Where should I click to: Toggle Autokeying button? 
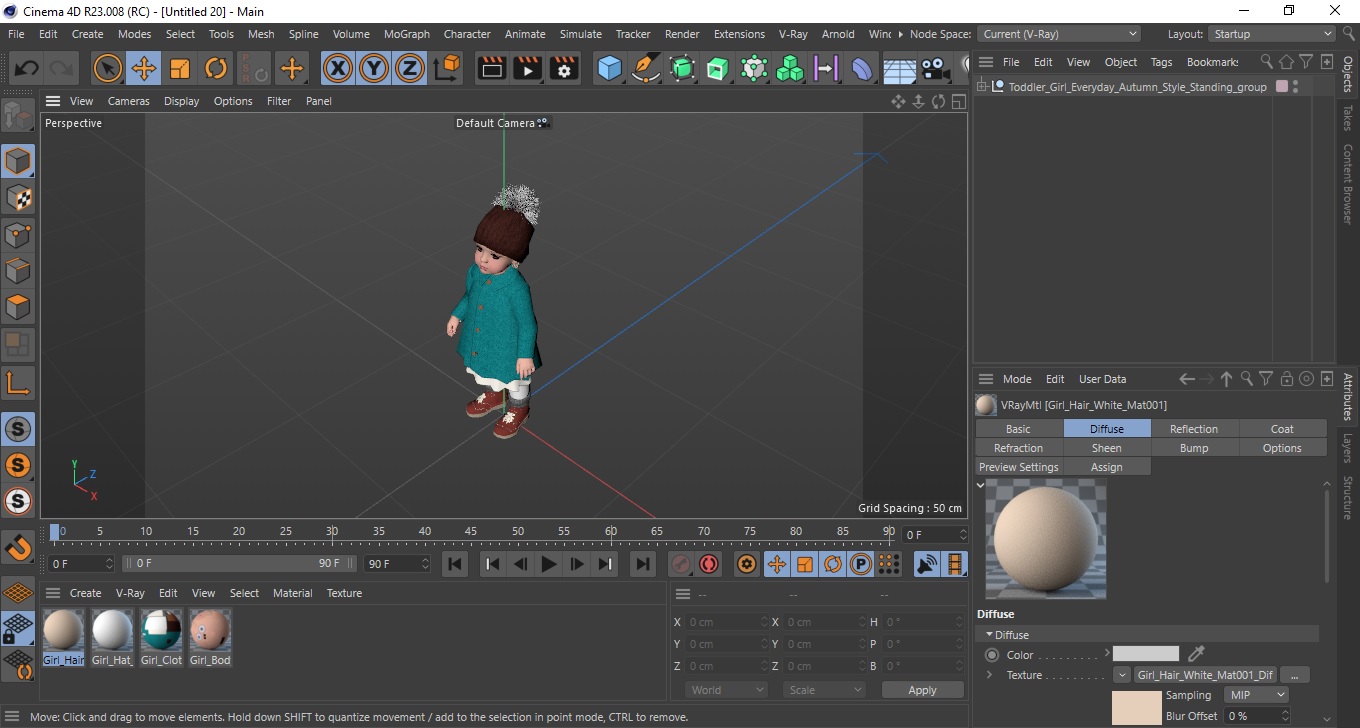pos(709,564)
